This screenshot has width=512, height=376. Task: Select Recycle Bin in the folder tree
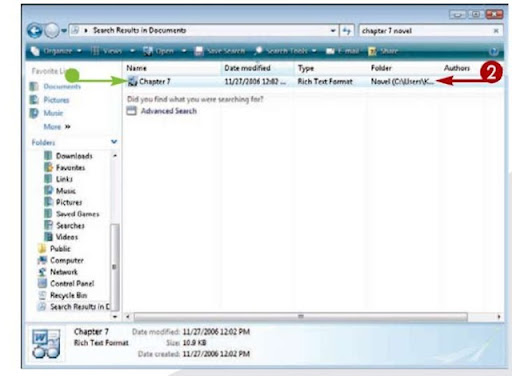tap(68, 295)
